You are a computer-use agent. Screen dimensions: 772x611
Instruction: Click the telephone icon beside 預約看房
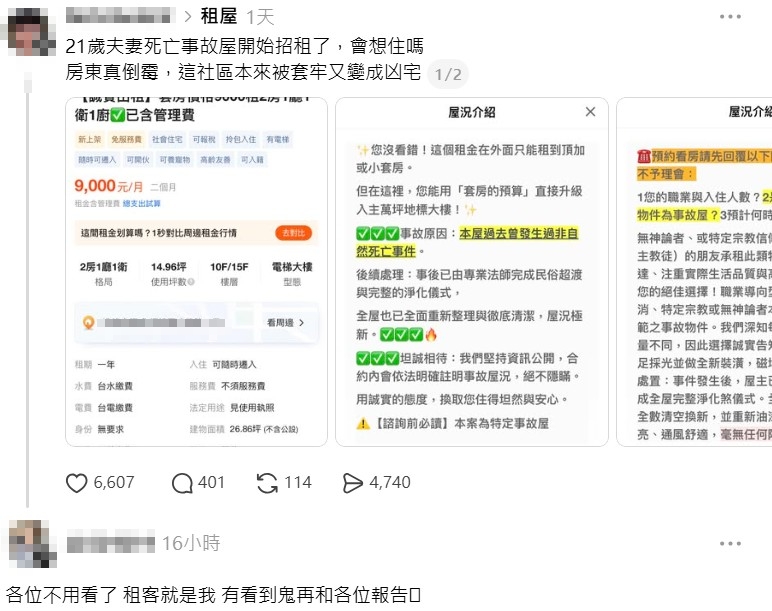tap(644, 157)
